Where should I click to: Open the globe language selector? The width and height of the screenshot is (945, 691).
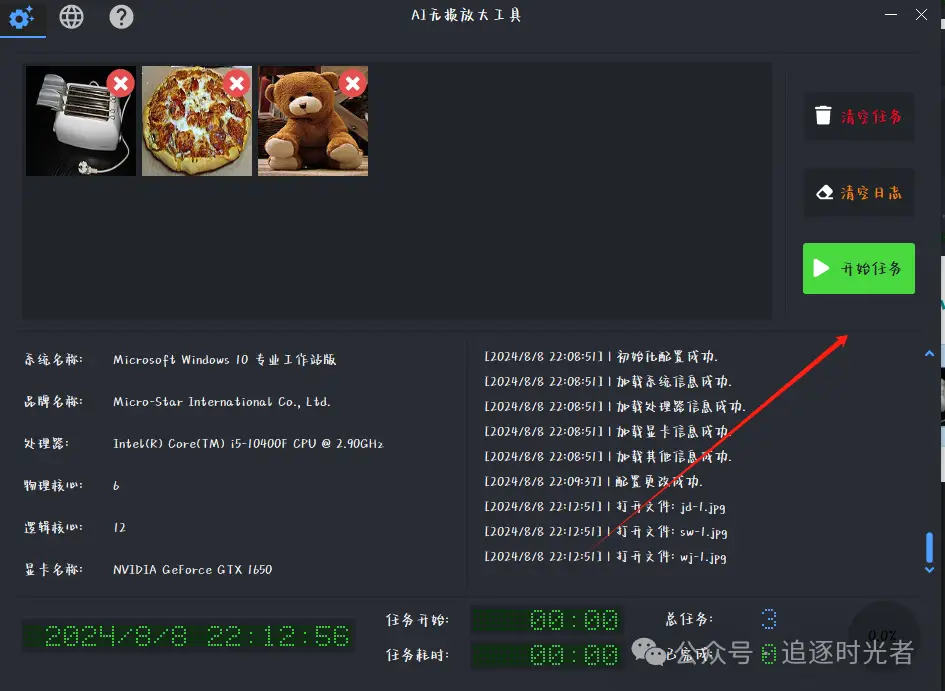click(71, 16)
